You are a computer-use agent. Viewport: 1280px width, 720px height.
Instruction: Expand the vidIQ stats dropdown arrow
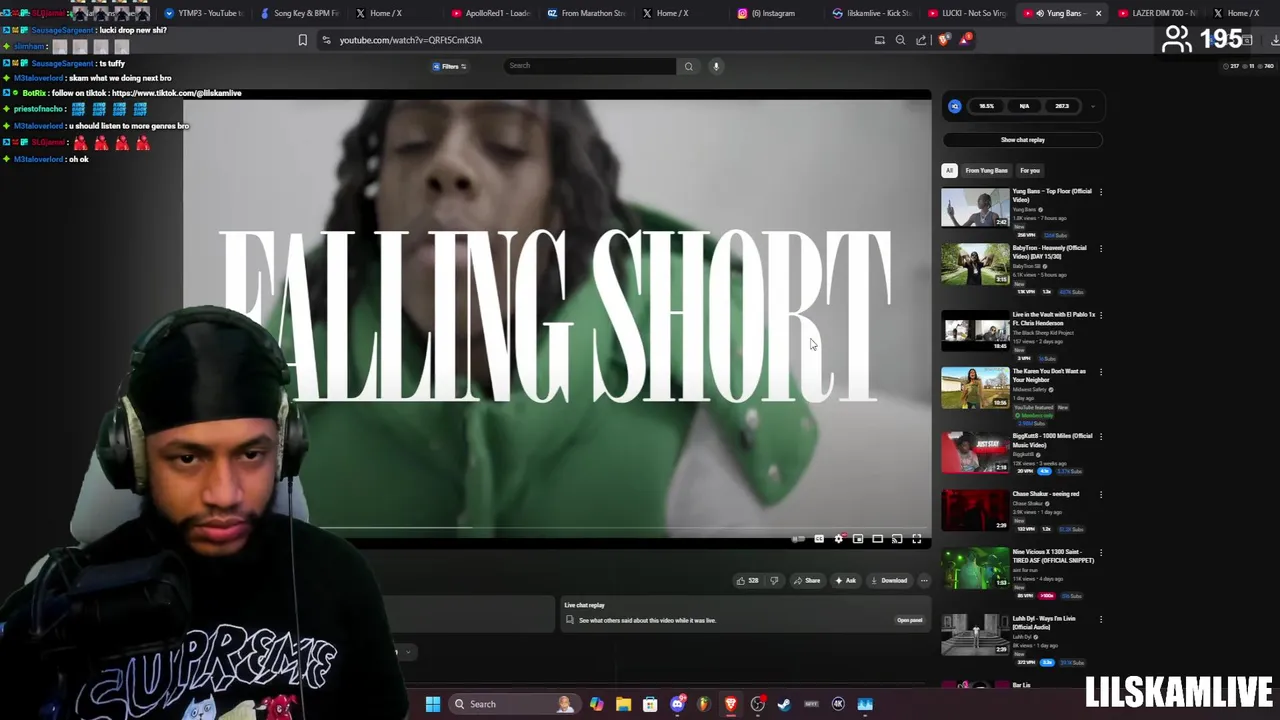(x=1092, y=106)
